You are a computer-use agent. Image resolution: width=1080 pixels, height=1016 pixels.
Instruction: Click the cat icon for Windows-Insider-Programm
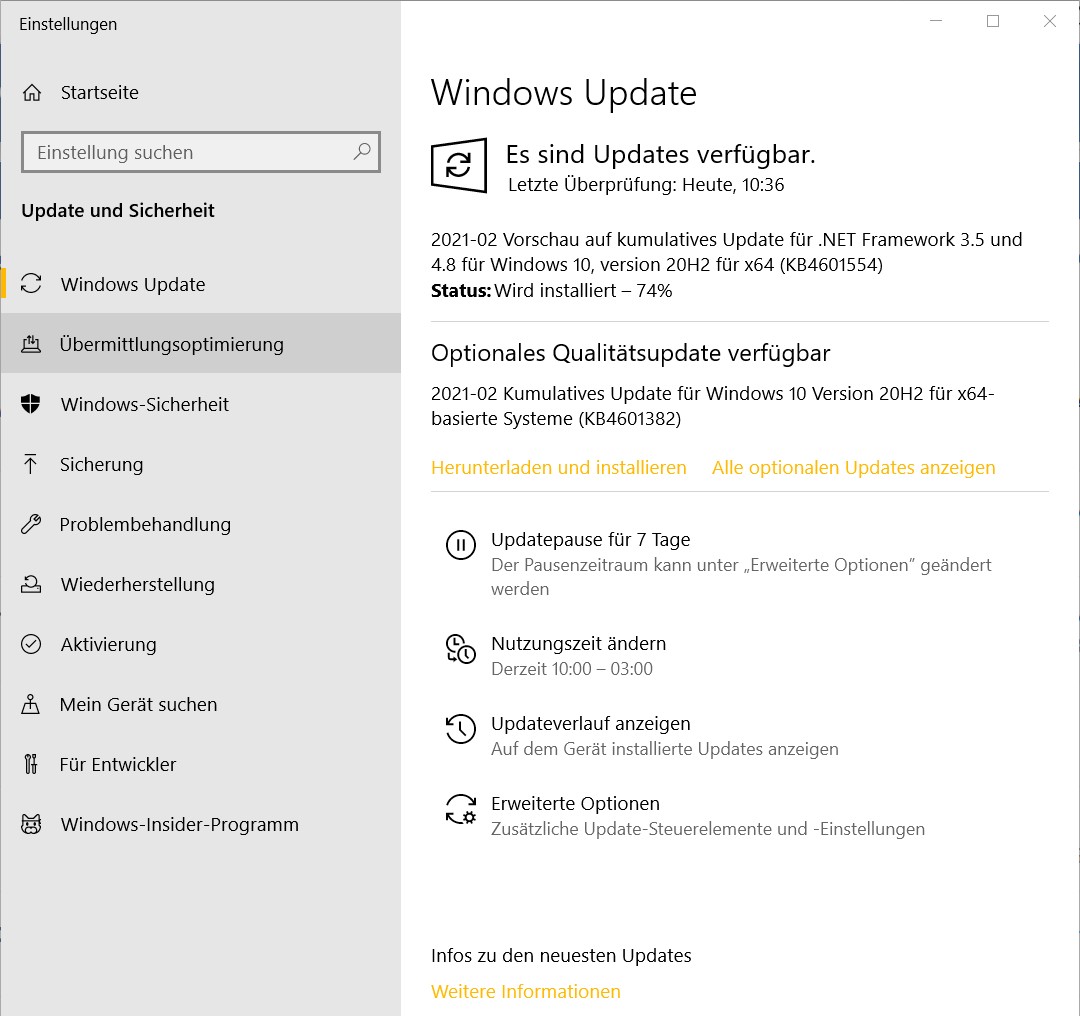31,824
